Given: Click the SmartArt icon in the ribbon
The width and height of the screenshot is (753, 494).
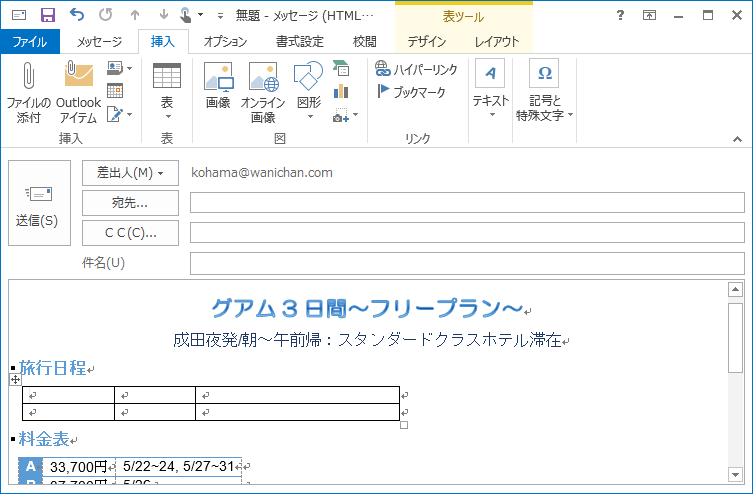Looking at the screenshot, I should tap(341, 68).
